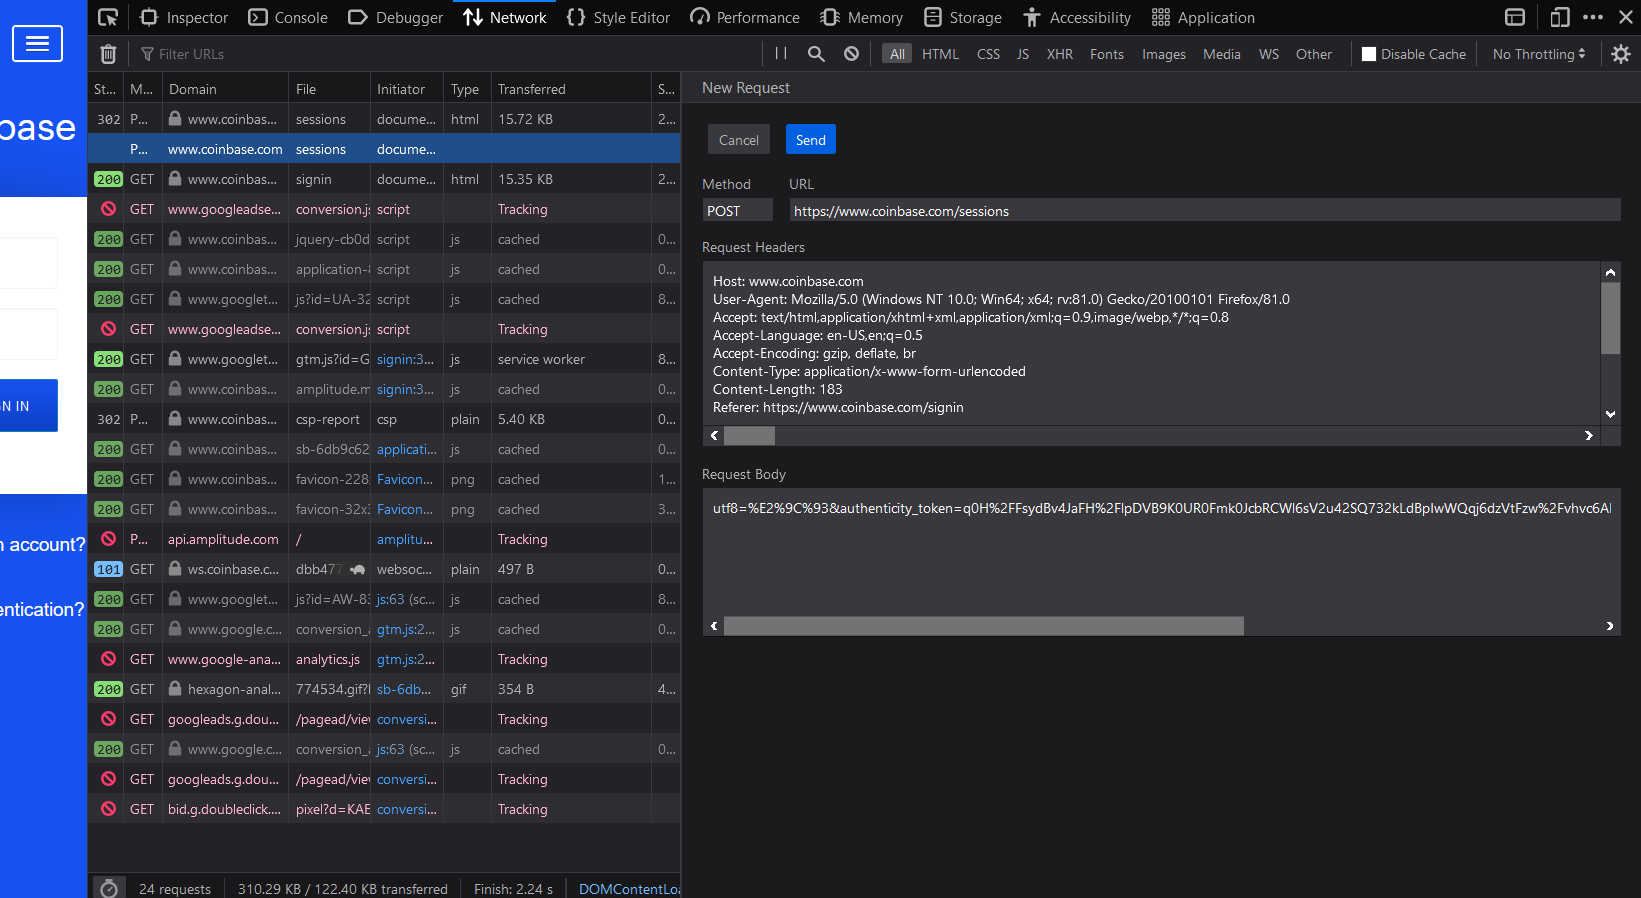Open the Memory tab

tap(862, 17)
